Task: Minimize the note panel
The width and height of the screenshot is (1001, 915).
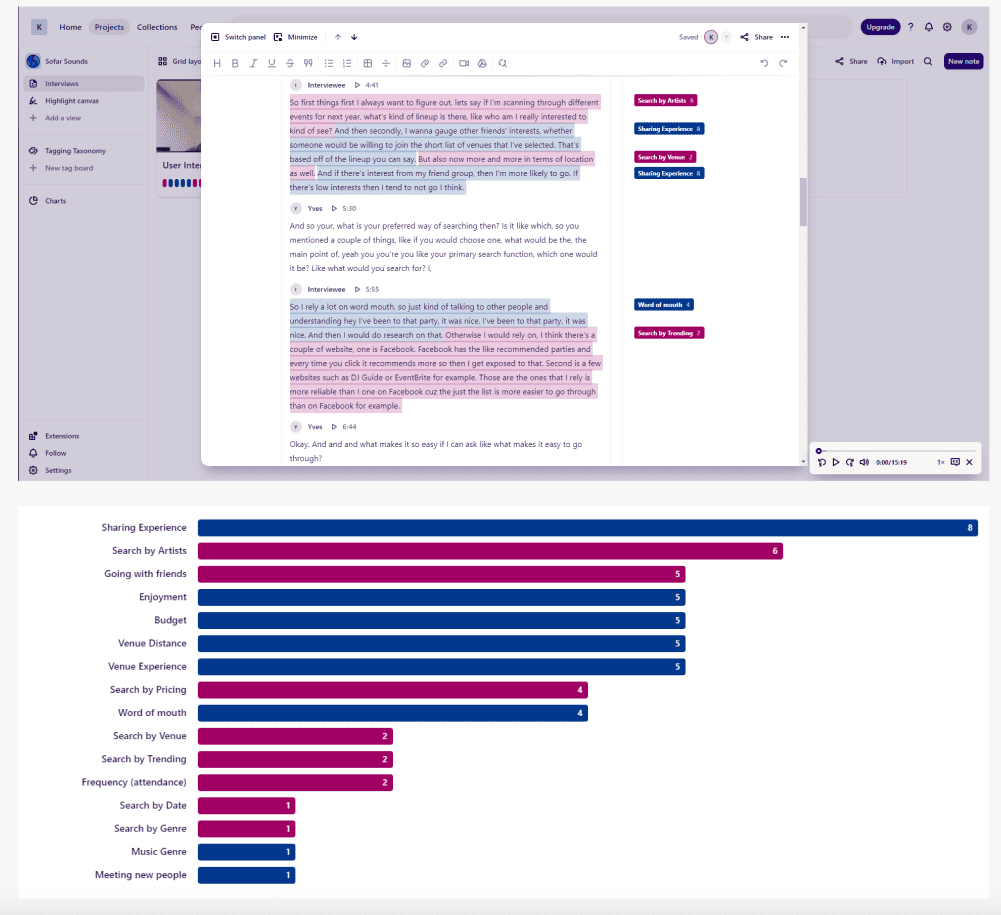Action: click(296, 37)
